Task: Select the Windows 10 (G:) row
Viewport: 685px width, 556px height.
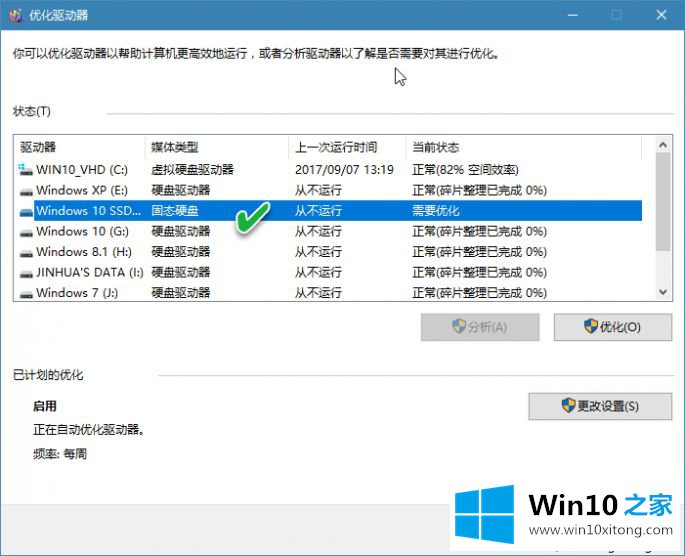Action: point(330,231)
